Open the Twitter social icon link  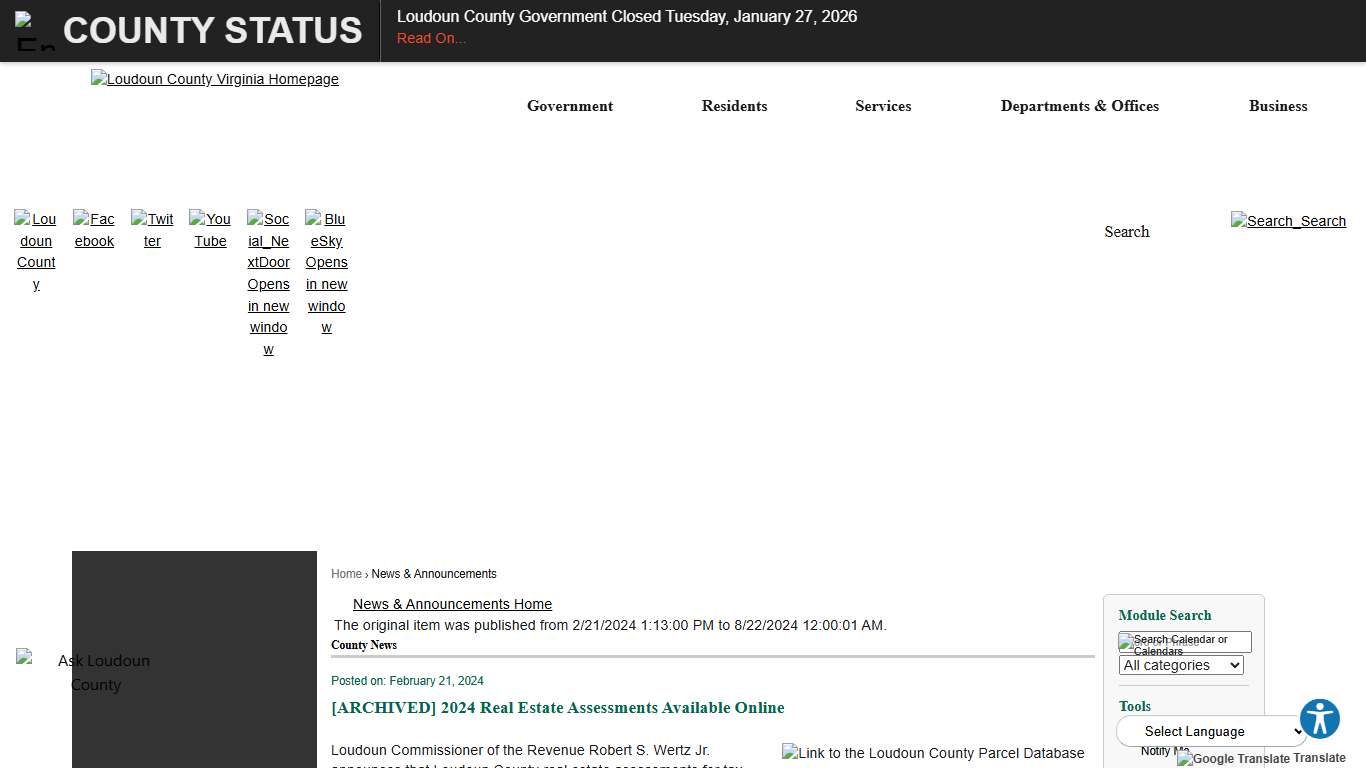click(x=152, y=230)
